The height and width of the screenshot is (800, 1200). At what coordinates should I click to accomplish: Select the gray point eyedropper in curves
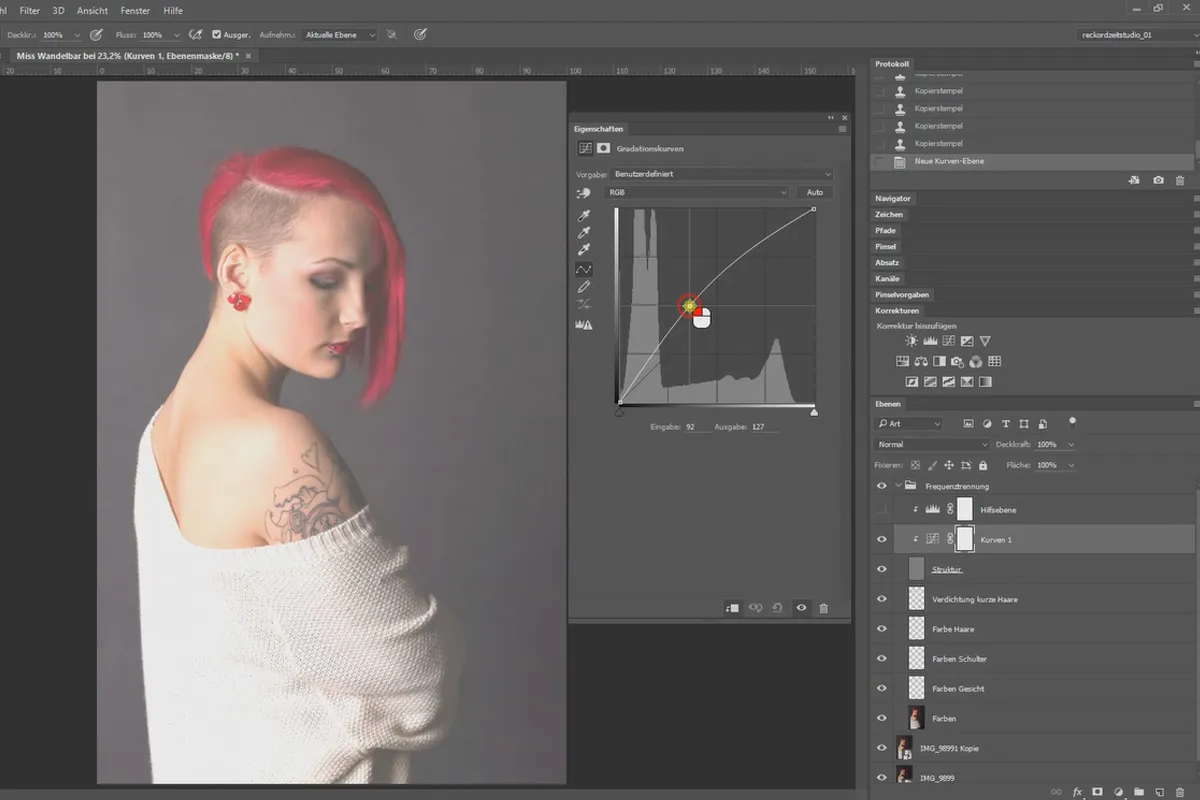point(585,233)
